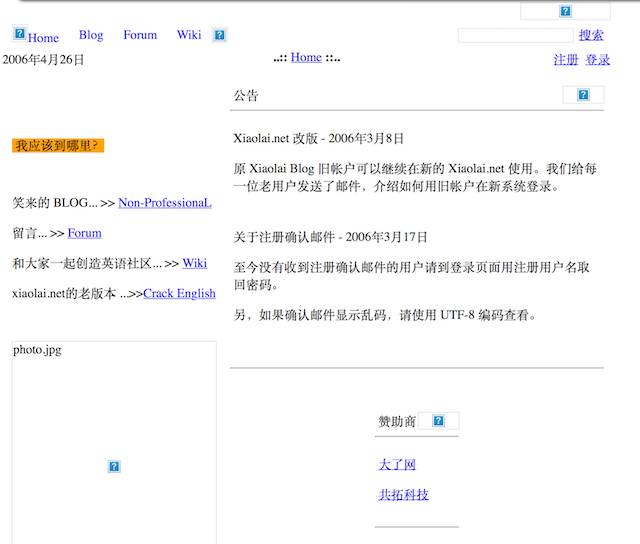The height and width of the screenshot is (544, 640).
Task: Click the centered breadcrumb Home link
Action: 306,58
